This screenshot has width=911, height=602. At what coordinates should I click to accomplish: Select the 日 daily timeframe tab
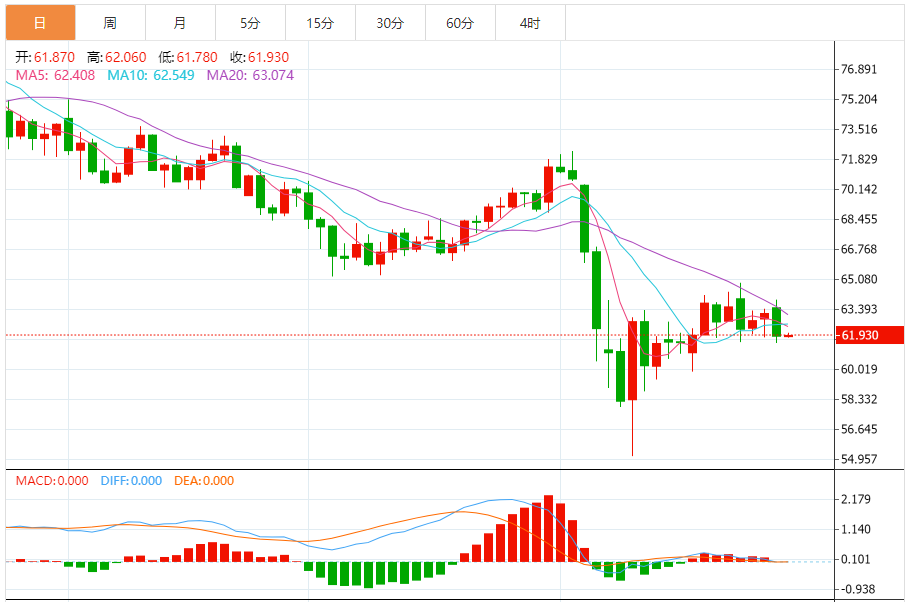point(41,23)
